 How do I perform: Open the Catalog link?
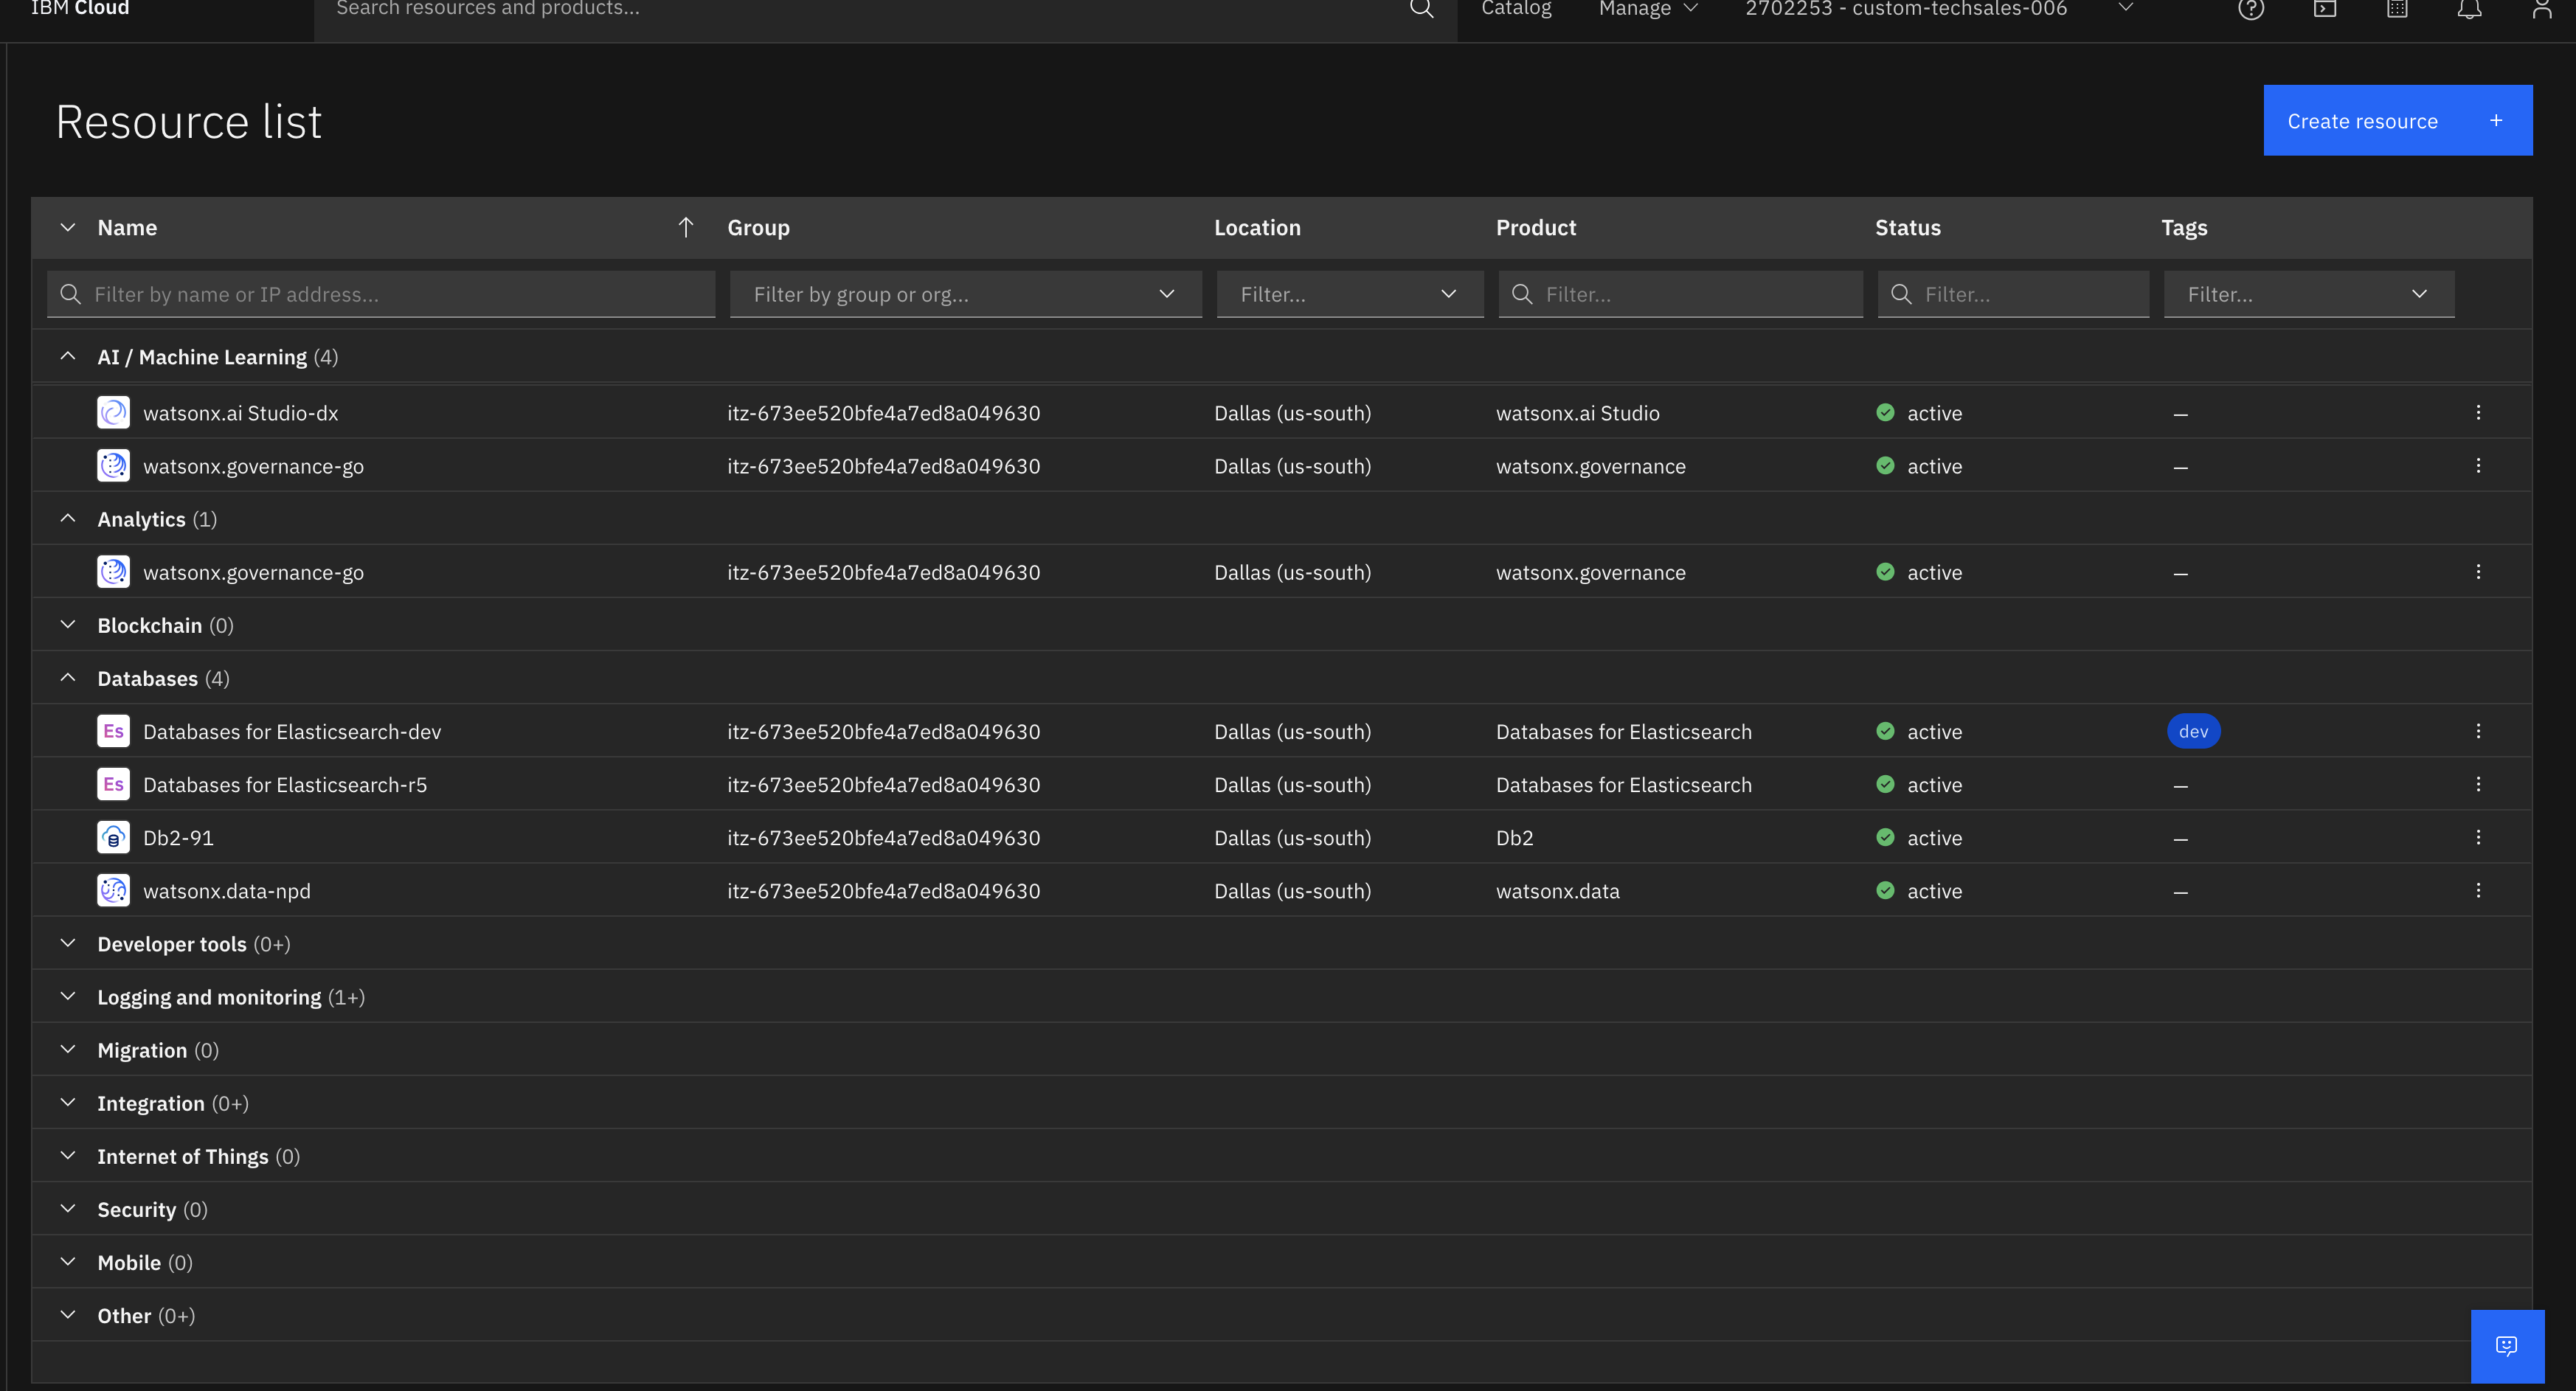coord(1516,9)
